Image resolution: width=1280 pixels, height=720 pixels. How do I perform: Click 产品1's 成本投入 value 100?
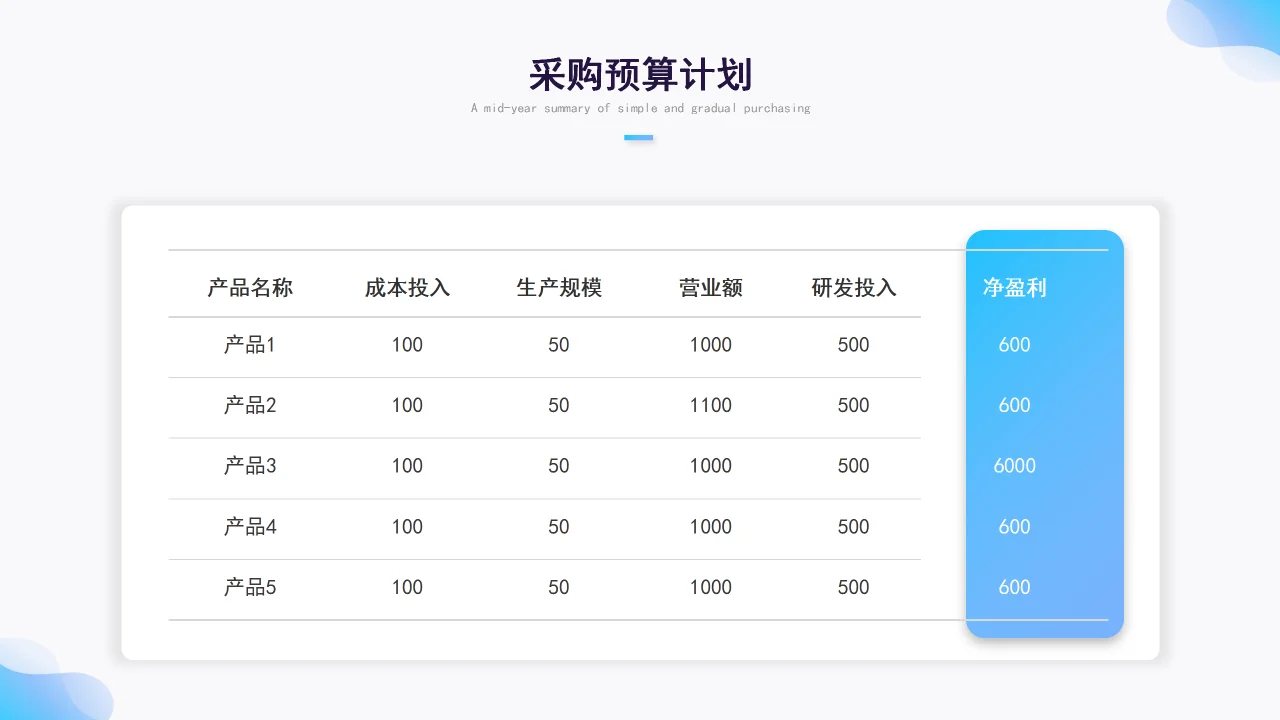click(x=407, y=345)
